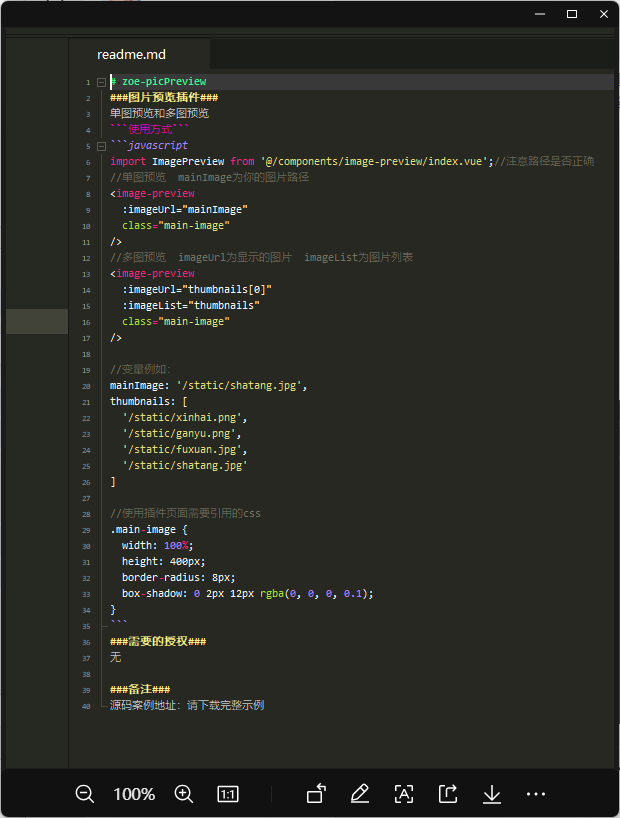Zoom in with the magnifier plus icon

click(184, 794)
